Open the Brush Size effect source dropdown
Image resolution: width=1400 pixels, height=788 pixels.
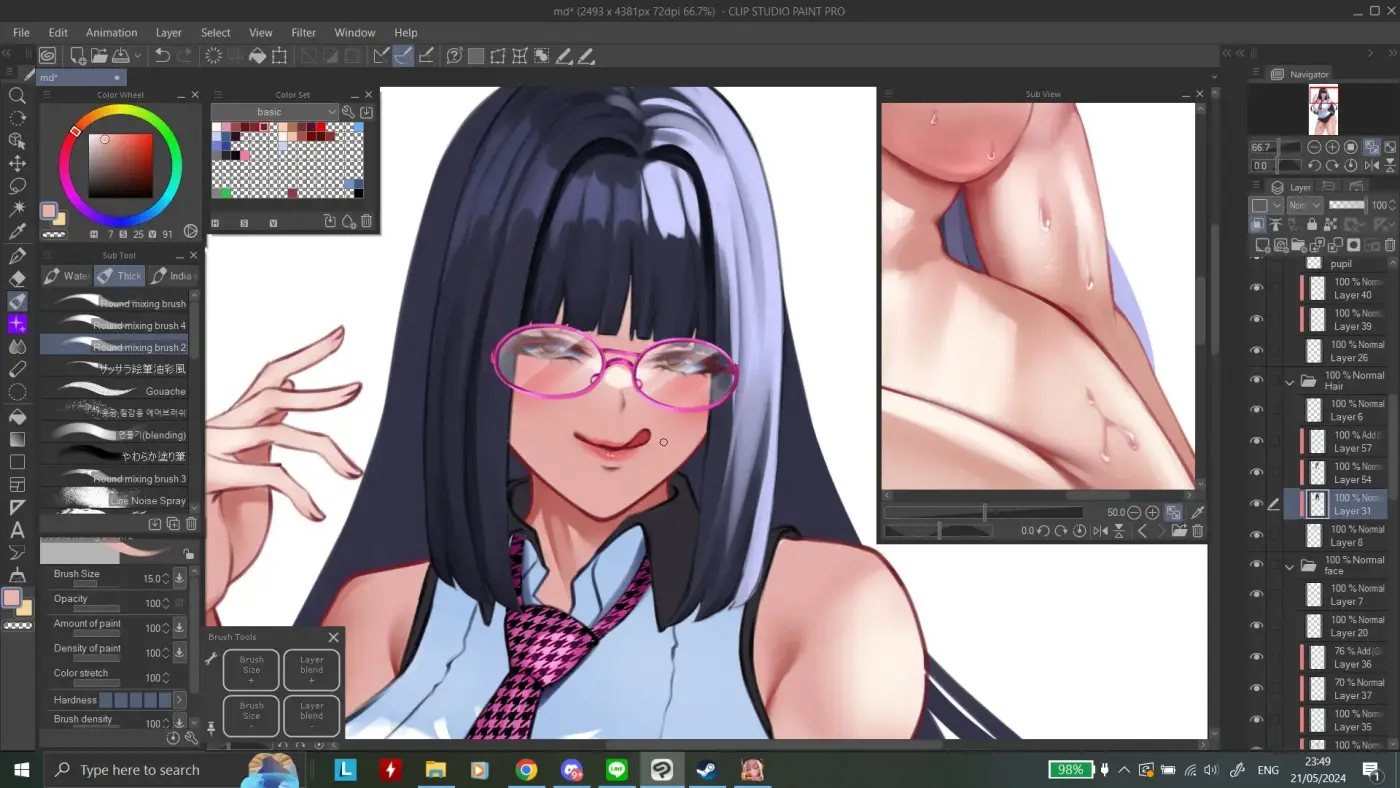[179, 578]
